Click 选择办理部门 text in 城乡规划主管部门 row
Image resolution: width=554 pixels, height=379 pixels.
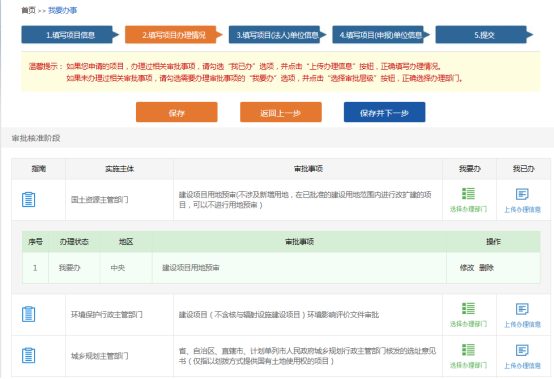(468, 365)
